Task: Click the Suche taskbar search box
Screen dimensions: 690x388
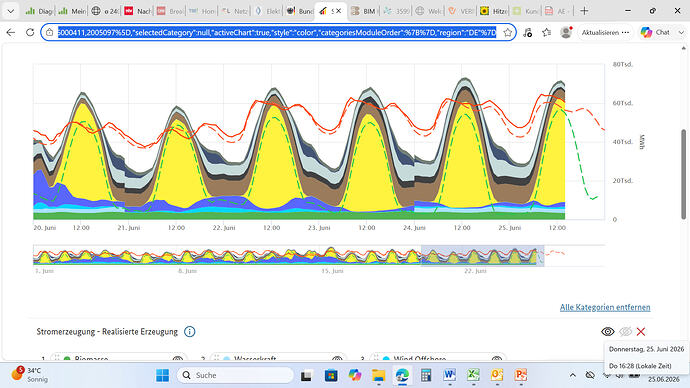Action: [x=235, y=375]
